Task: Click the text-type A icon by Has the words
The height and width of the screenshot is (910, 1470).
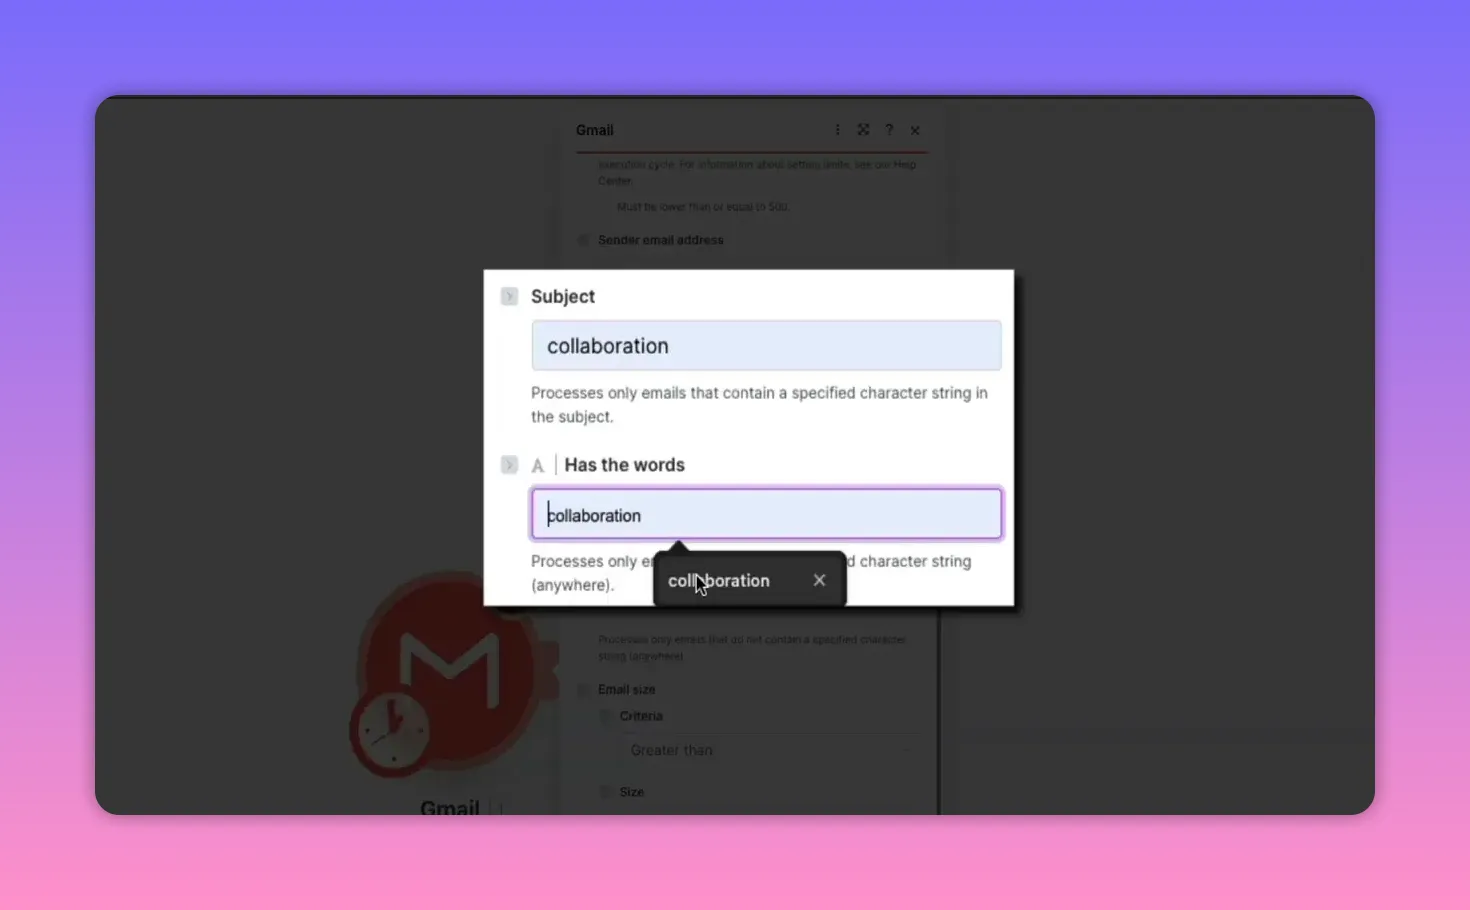Action: coord(538,466)
